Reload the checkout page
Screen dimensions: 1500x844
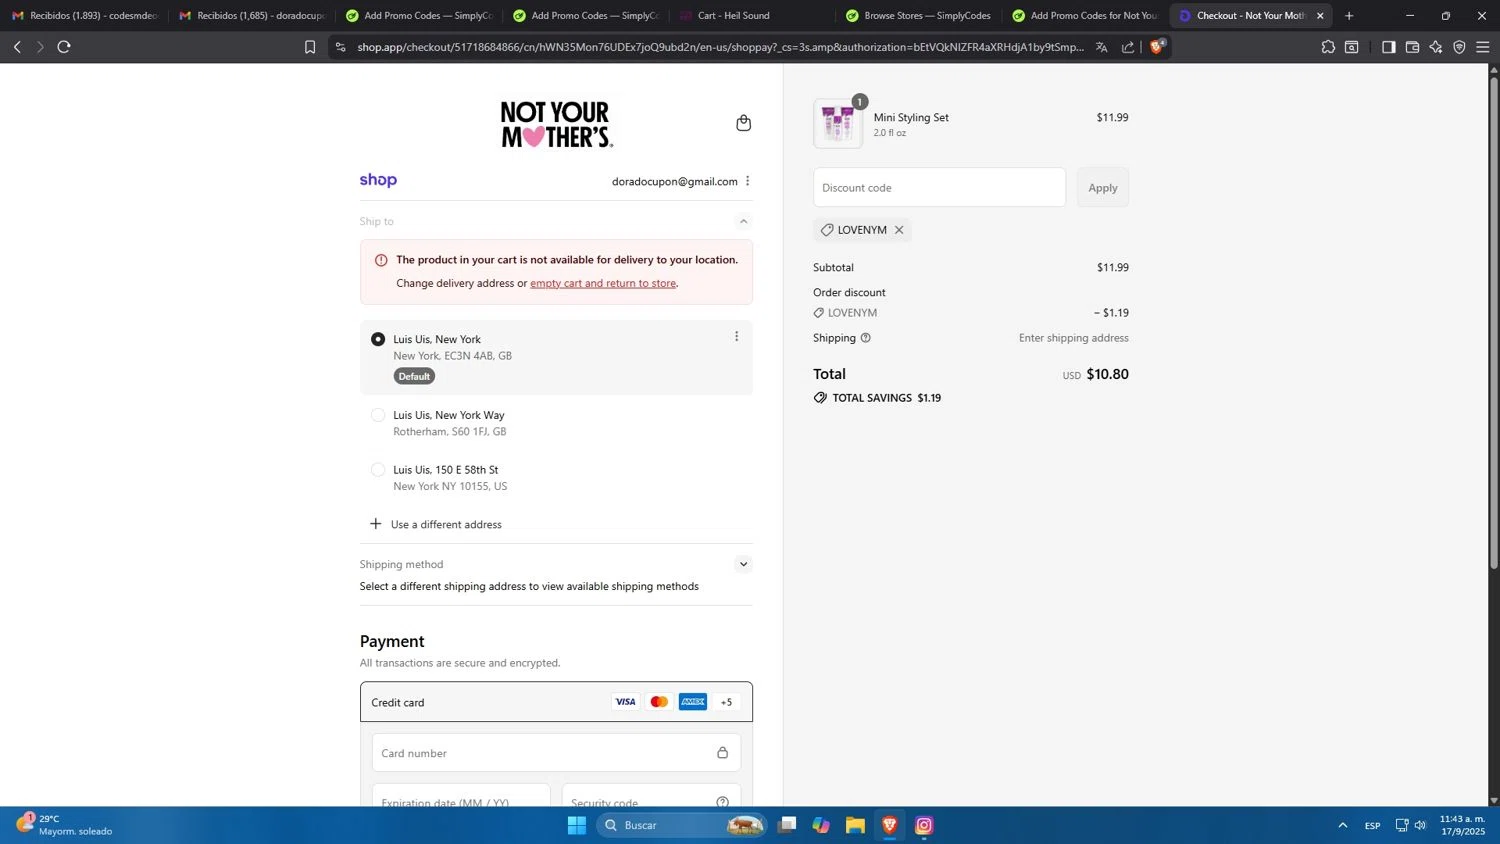click(x=64, y=47)
